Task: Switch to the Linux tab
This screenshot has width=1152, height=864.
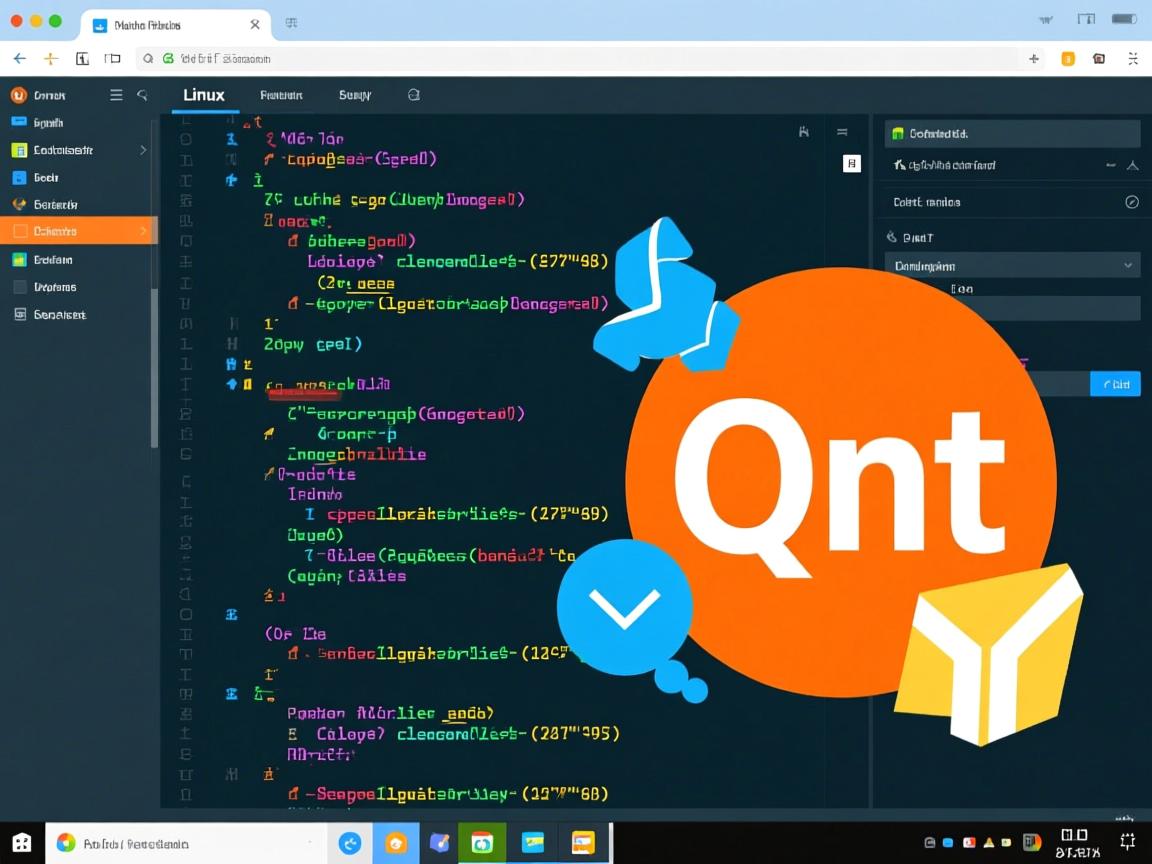Action: click(204, 95)
